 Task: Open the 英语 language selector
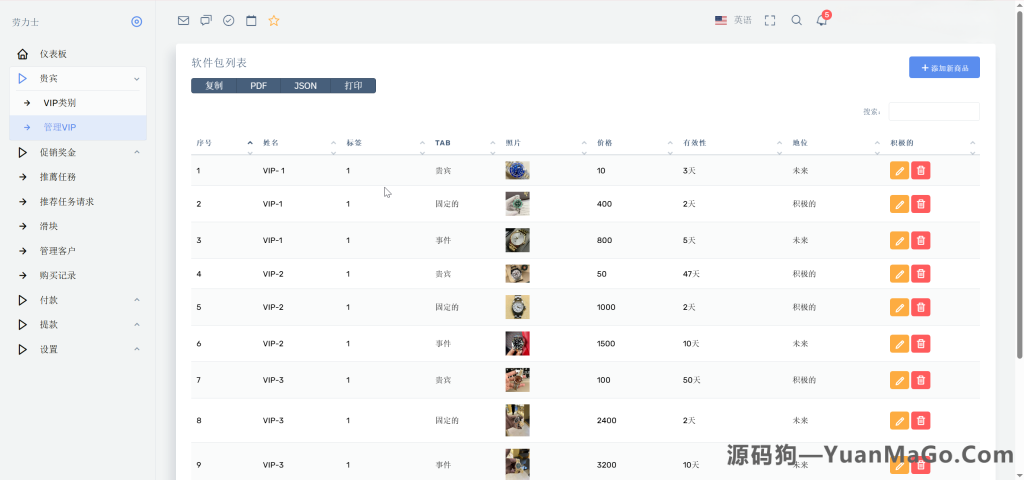point(733,21)
